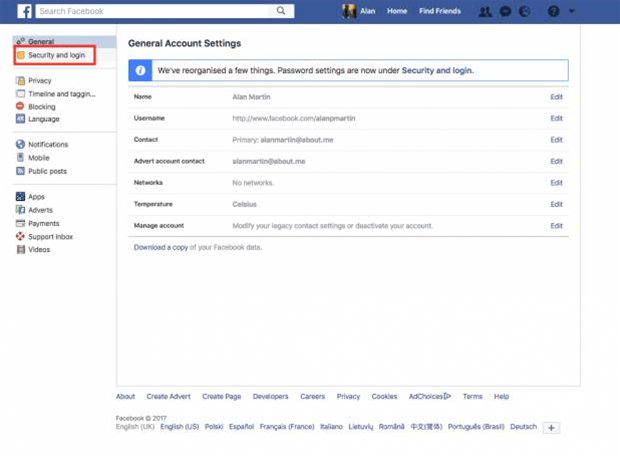Open Blocking settings
Screen dimensions: 620x456
point(42,107)
